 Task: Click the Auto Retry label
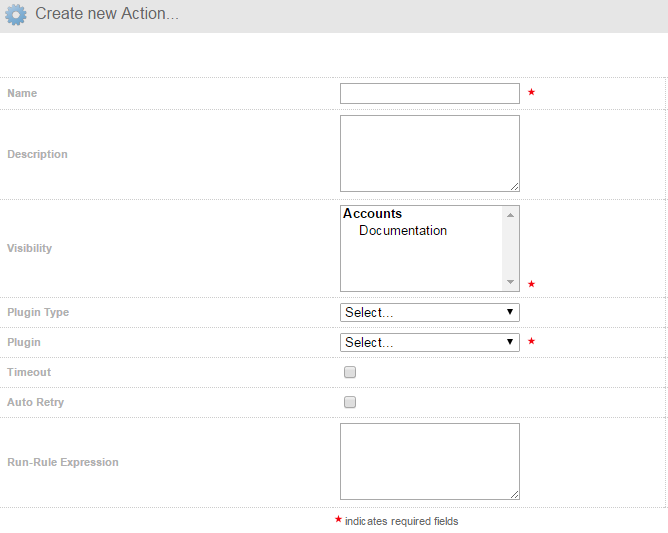35,402
